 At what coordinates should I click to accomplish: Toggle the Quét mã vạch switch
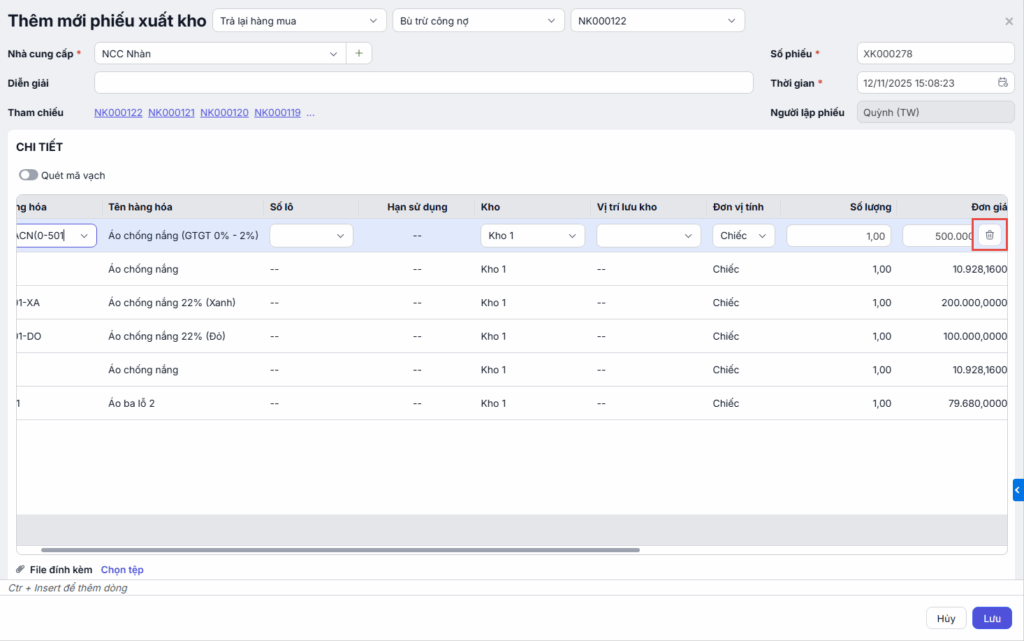click(28, 175)
